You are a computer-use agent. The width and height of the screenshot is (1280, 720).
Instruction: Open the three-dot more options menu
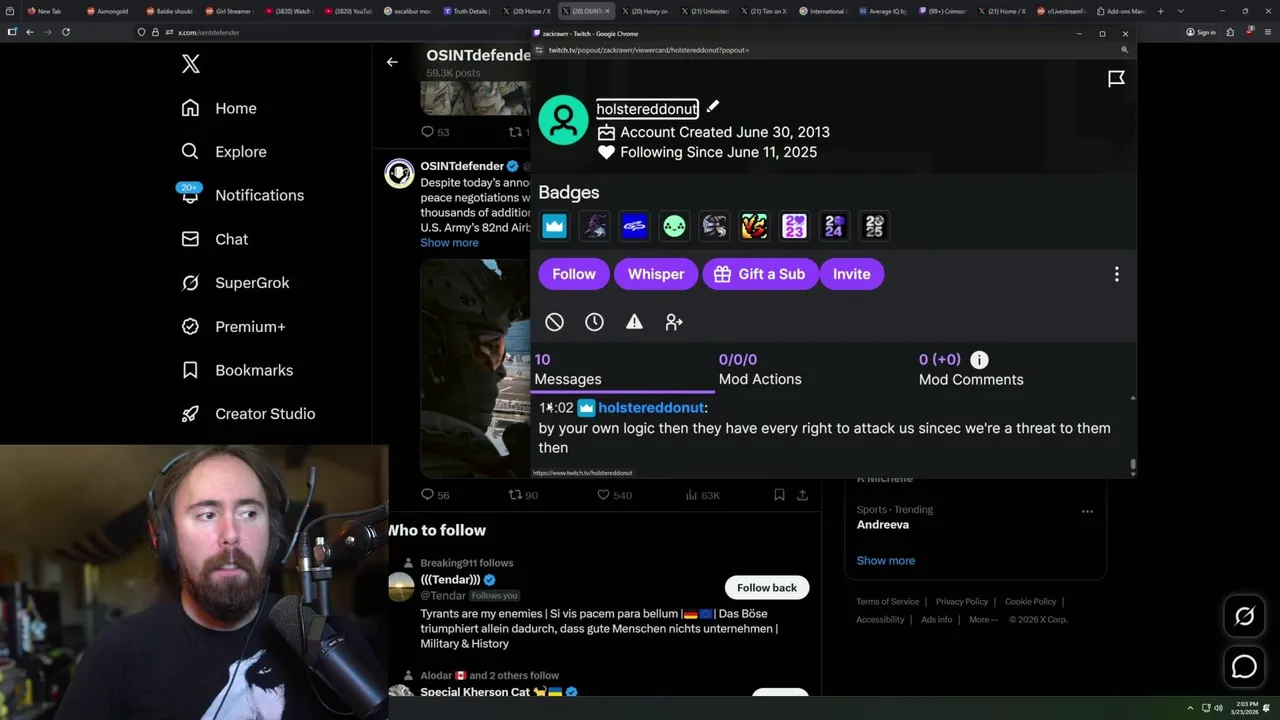coord(1117,274)
